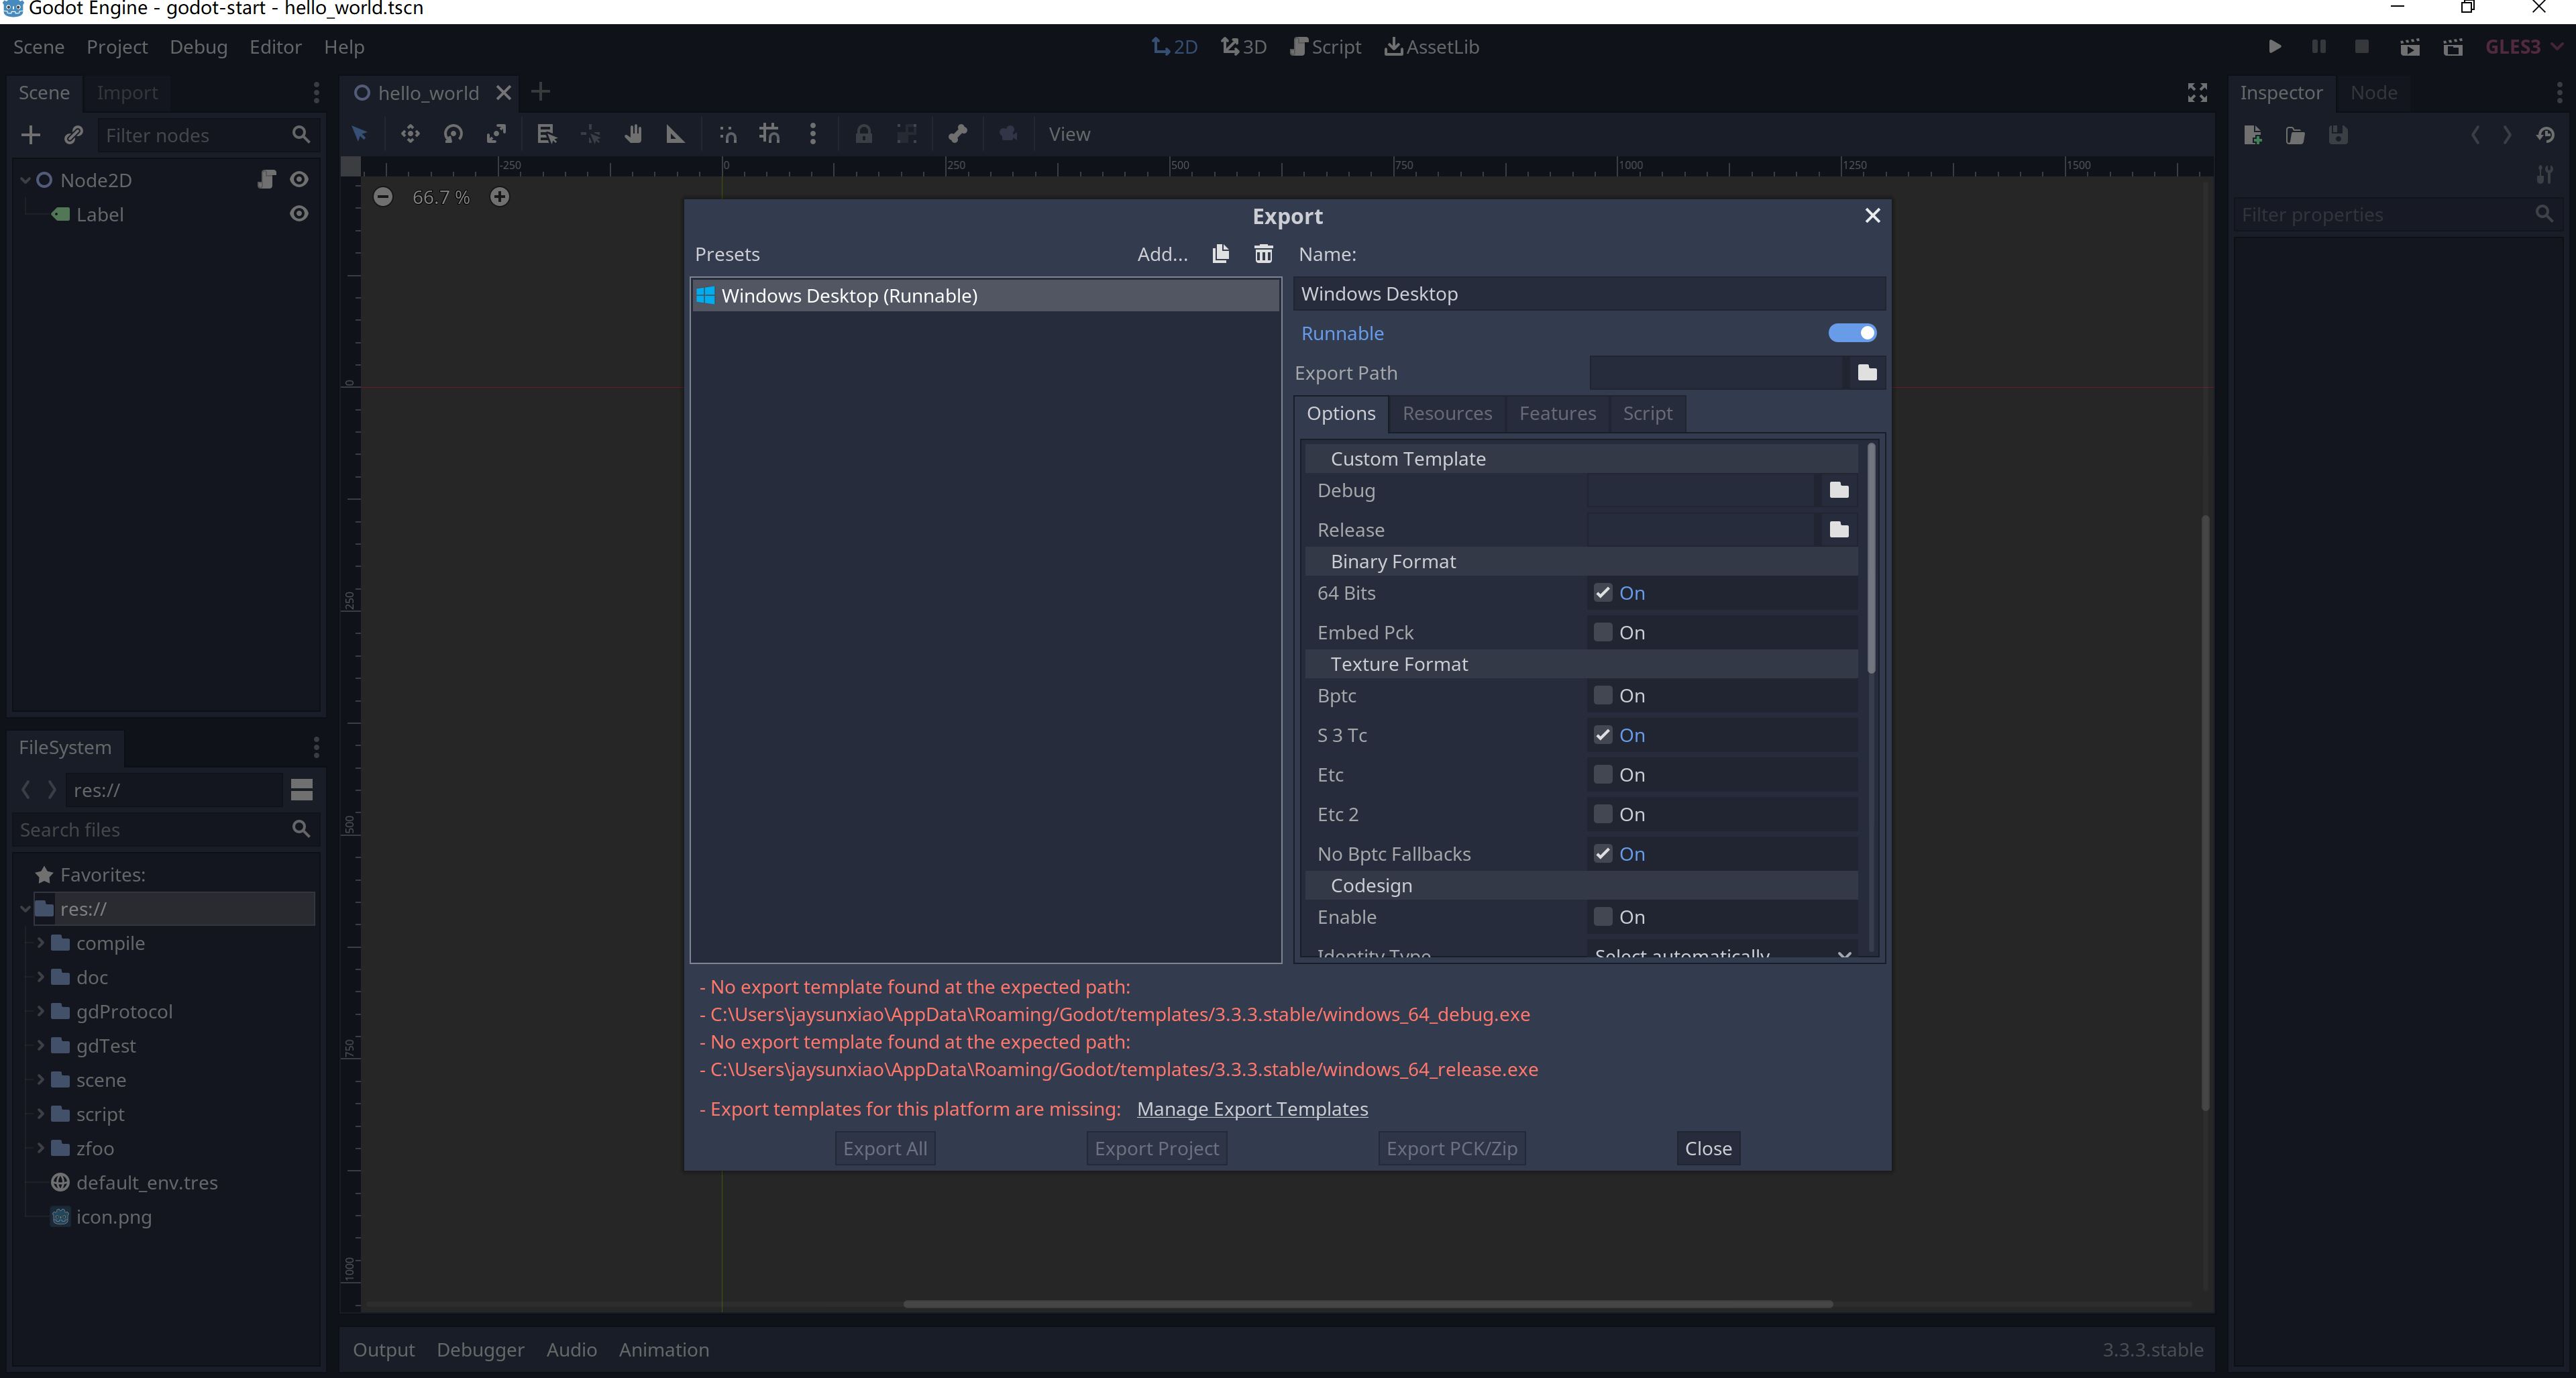Select the Move Mode tool

pos(410,134)
